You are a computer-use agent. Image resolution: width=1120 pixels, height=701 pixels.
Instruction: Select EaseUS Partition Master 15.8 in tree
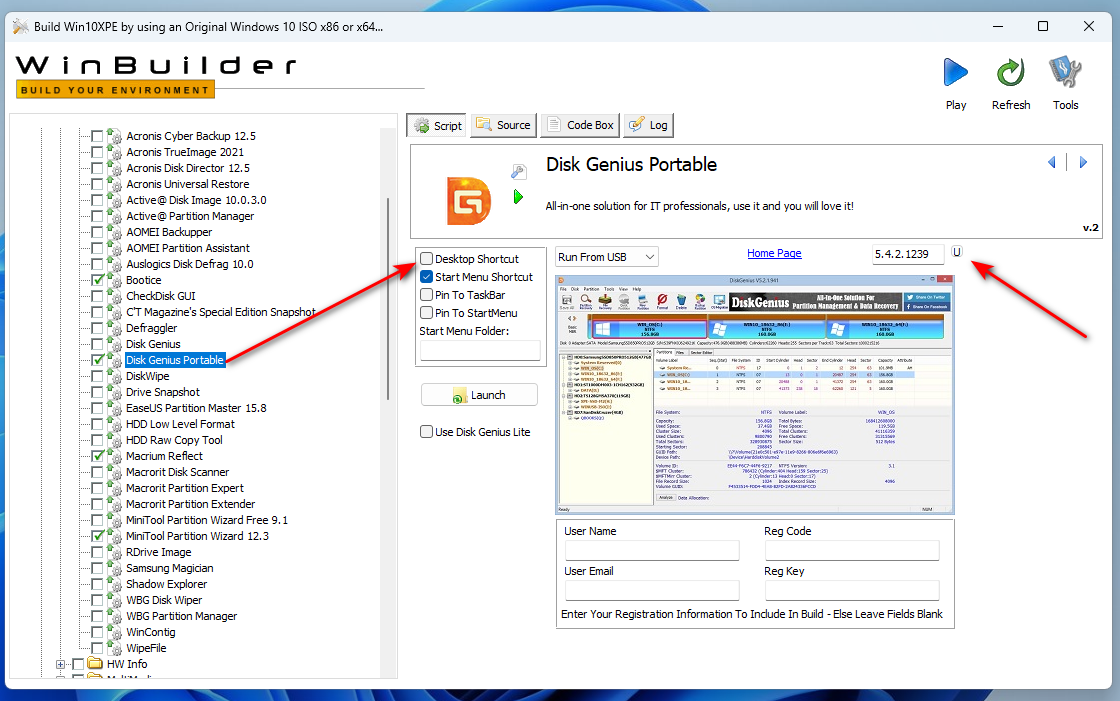pyautogui.click(x=196, y=407)
